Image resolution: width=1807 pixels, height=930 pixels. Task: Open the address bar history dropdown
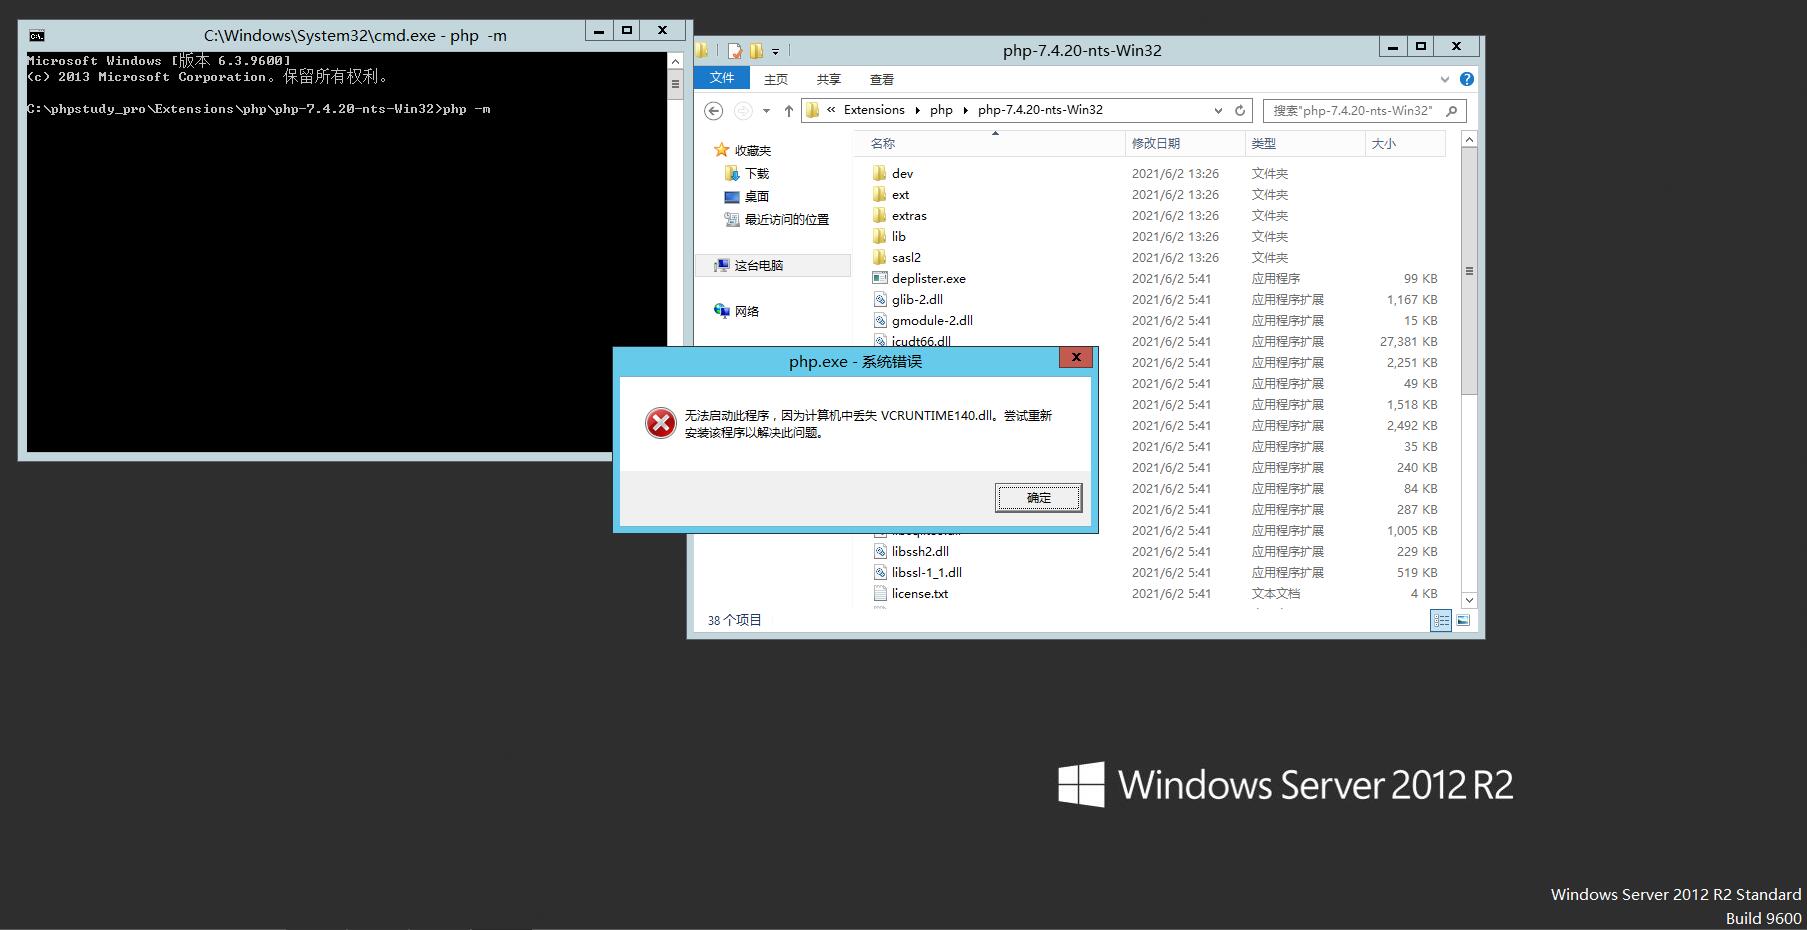(x=1218, y=111)
